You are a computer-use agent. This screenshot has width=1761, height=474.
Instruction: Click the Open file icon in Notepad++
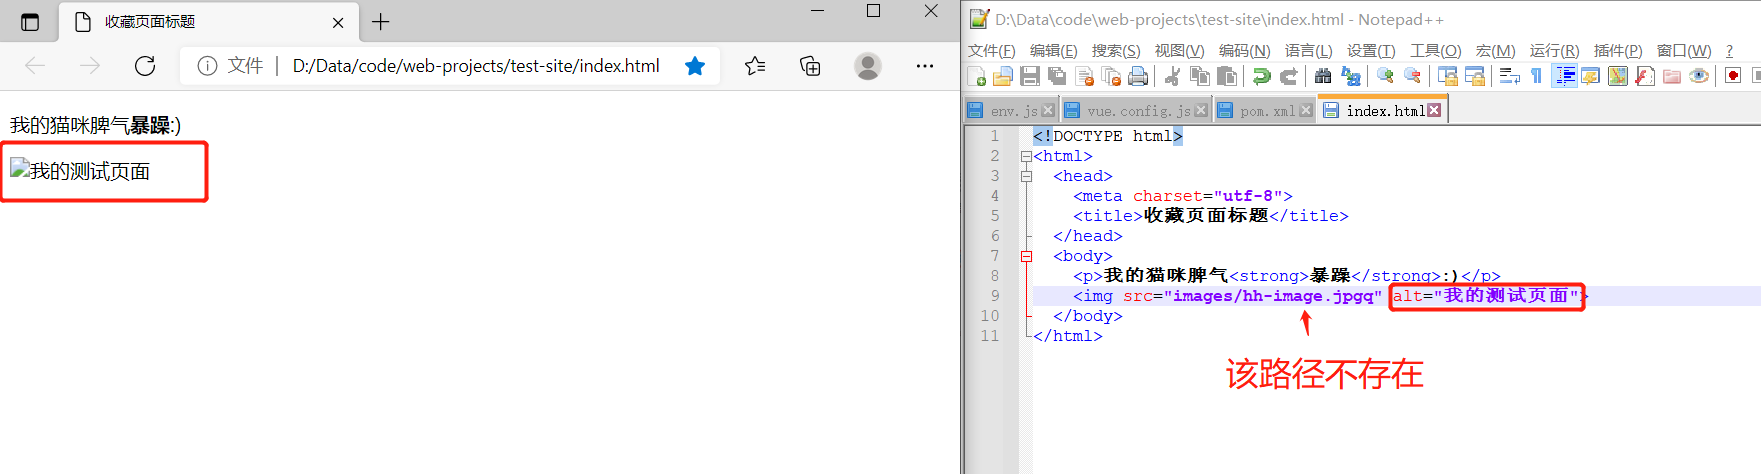click(1002, 76)
